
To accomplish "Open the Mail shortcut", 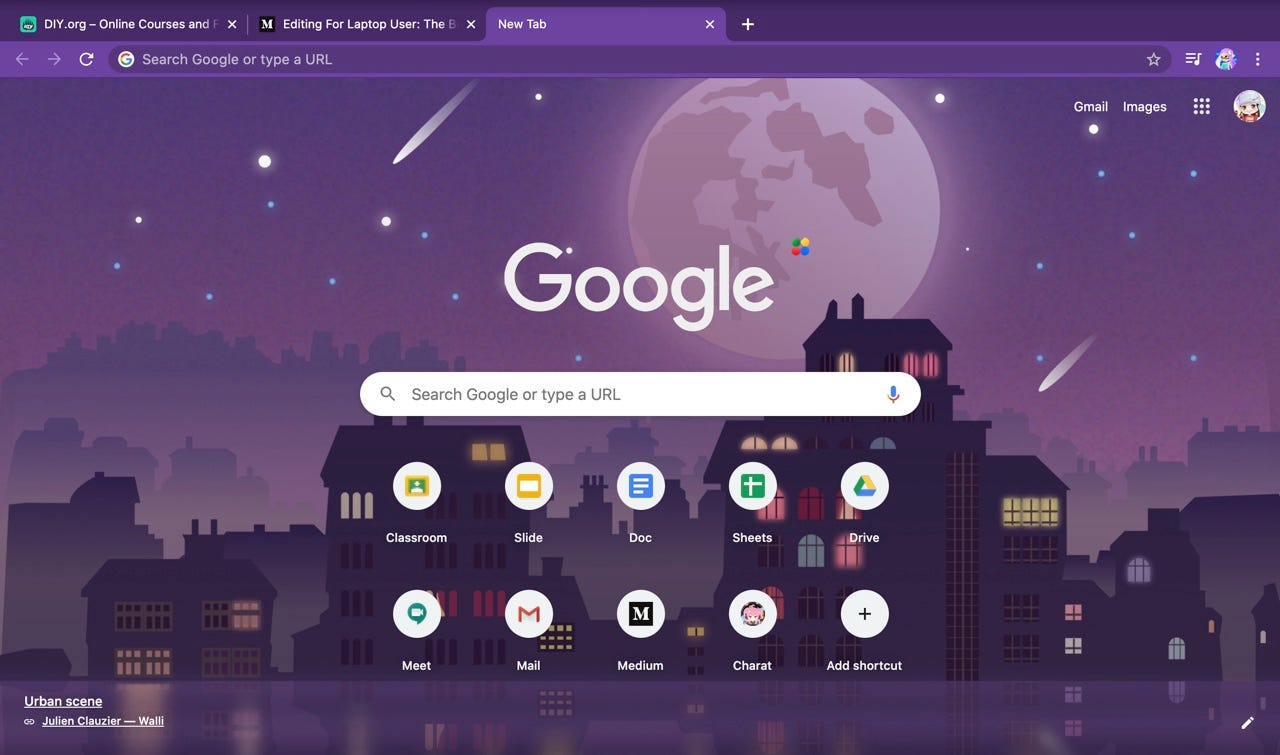I will pos(529,614).
